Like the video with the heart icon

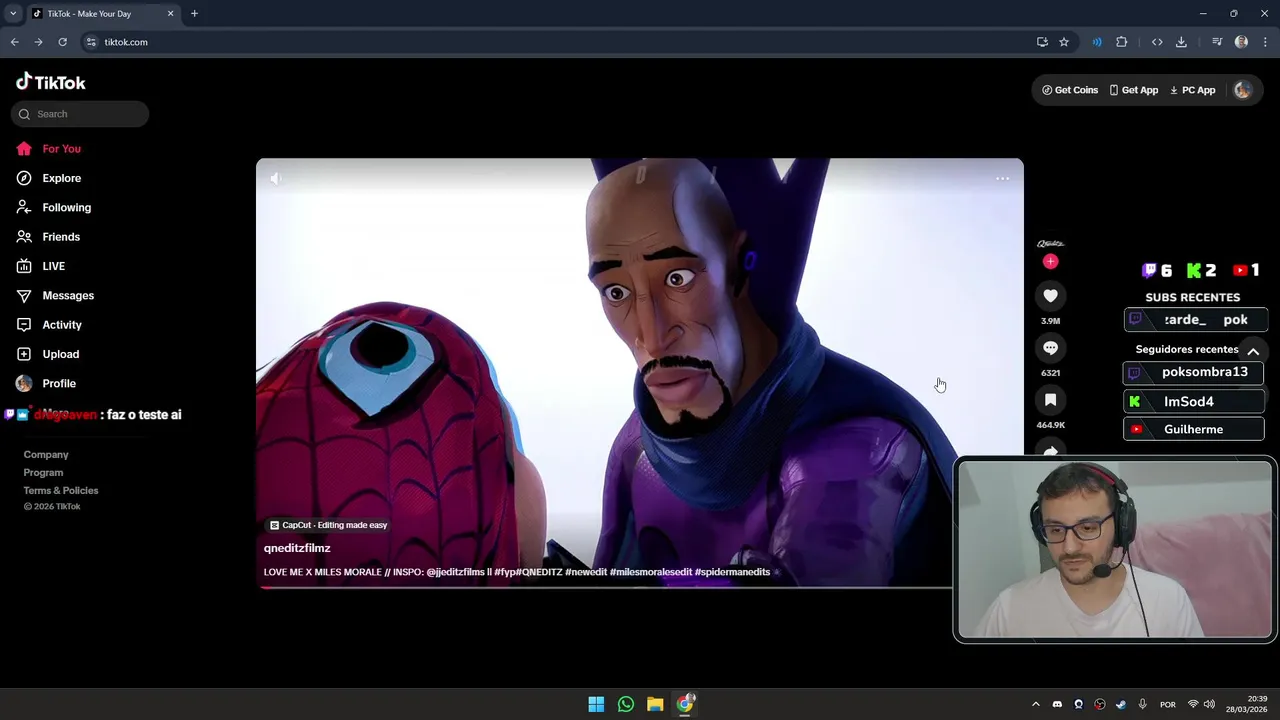pyautogui.click(x=1050, y=296)
